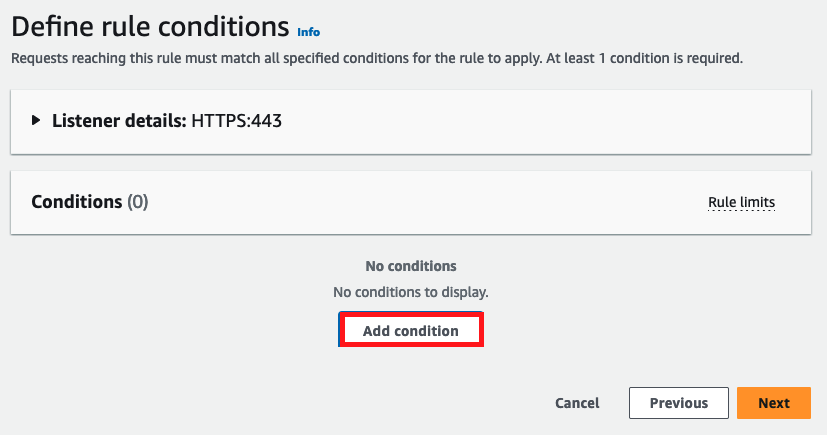
Task: Click the Define rule conditions page title
Action: pyautogui.click(x=149, y=27)
